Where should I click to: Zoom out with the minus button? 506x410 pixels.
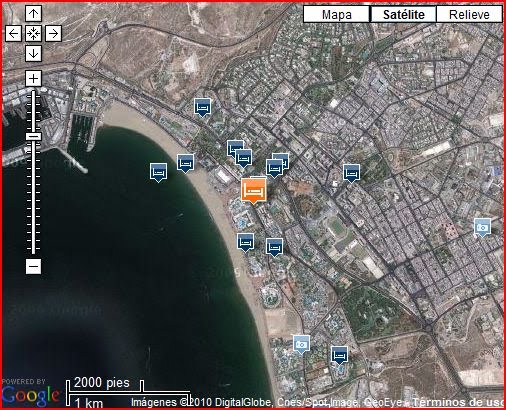pyautogui.click(x=33, y=266)
